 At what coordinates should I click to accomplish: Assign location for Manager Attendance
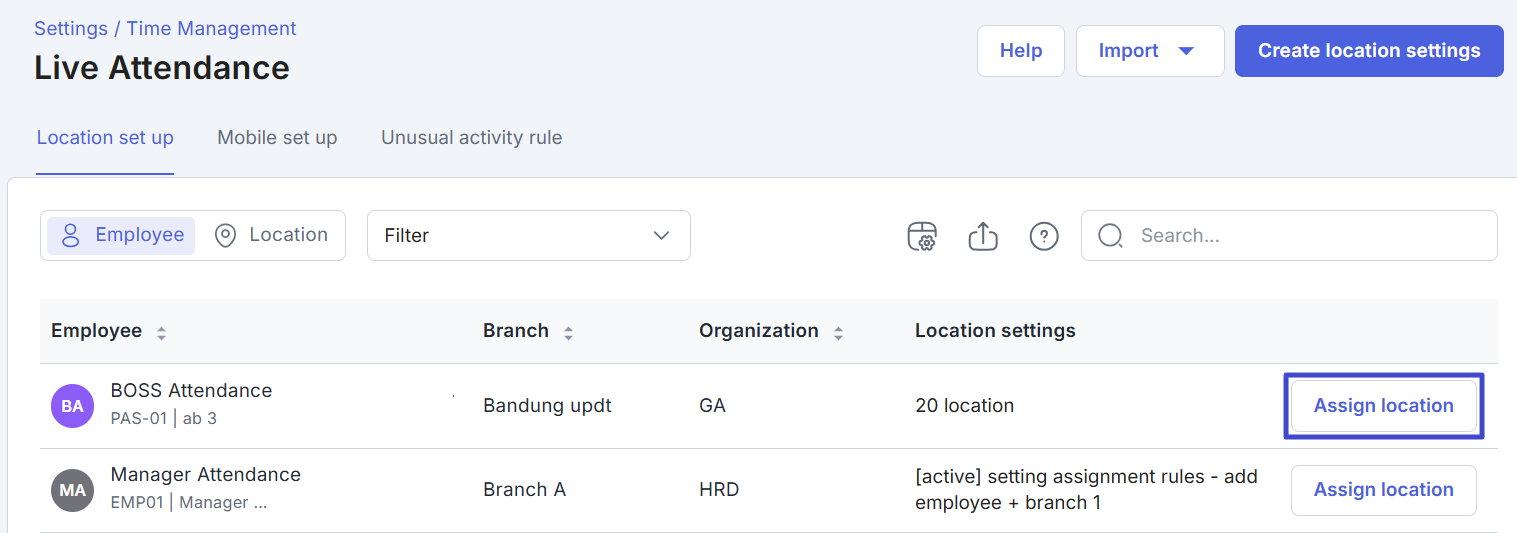[x=1383, y=490]
